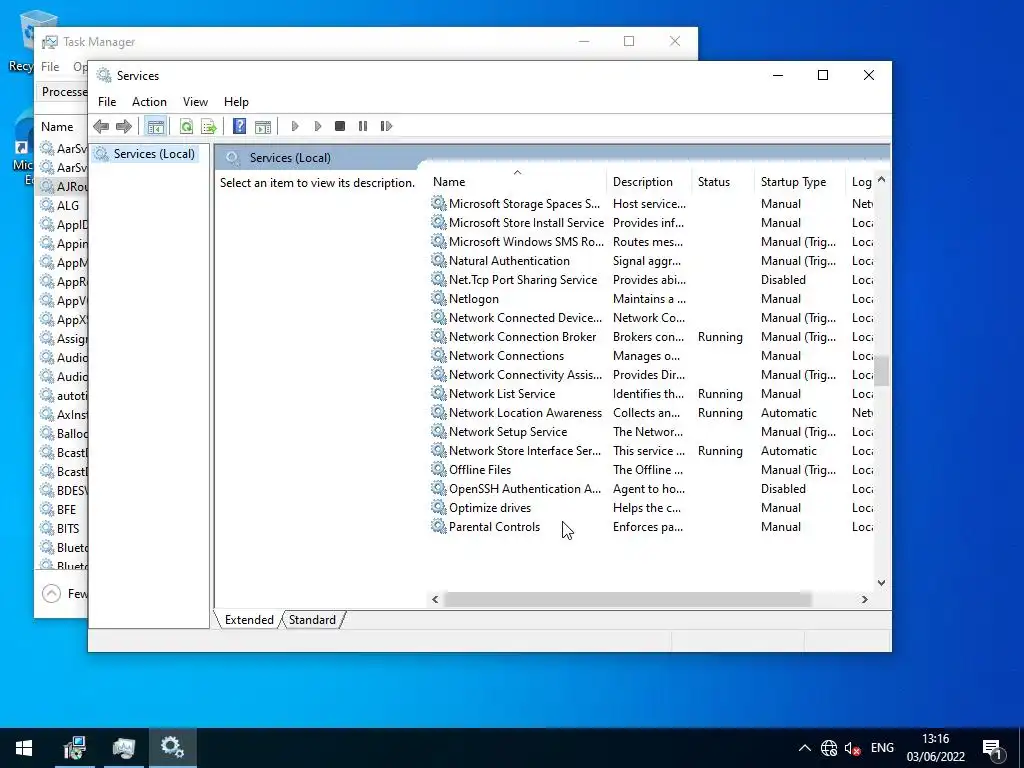Click the Forward arrow in Services toolbar
Screen dimensions: 1024x768
(123, 126)
